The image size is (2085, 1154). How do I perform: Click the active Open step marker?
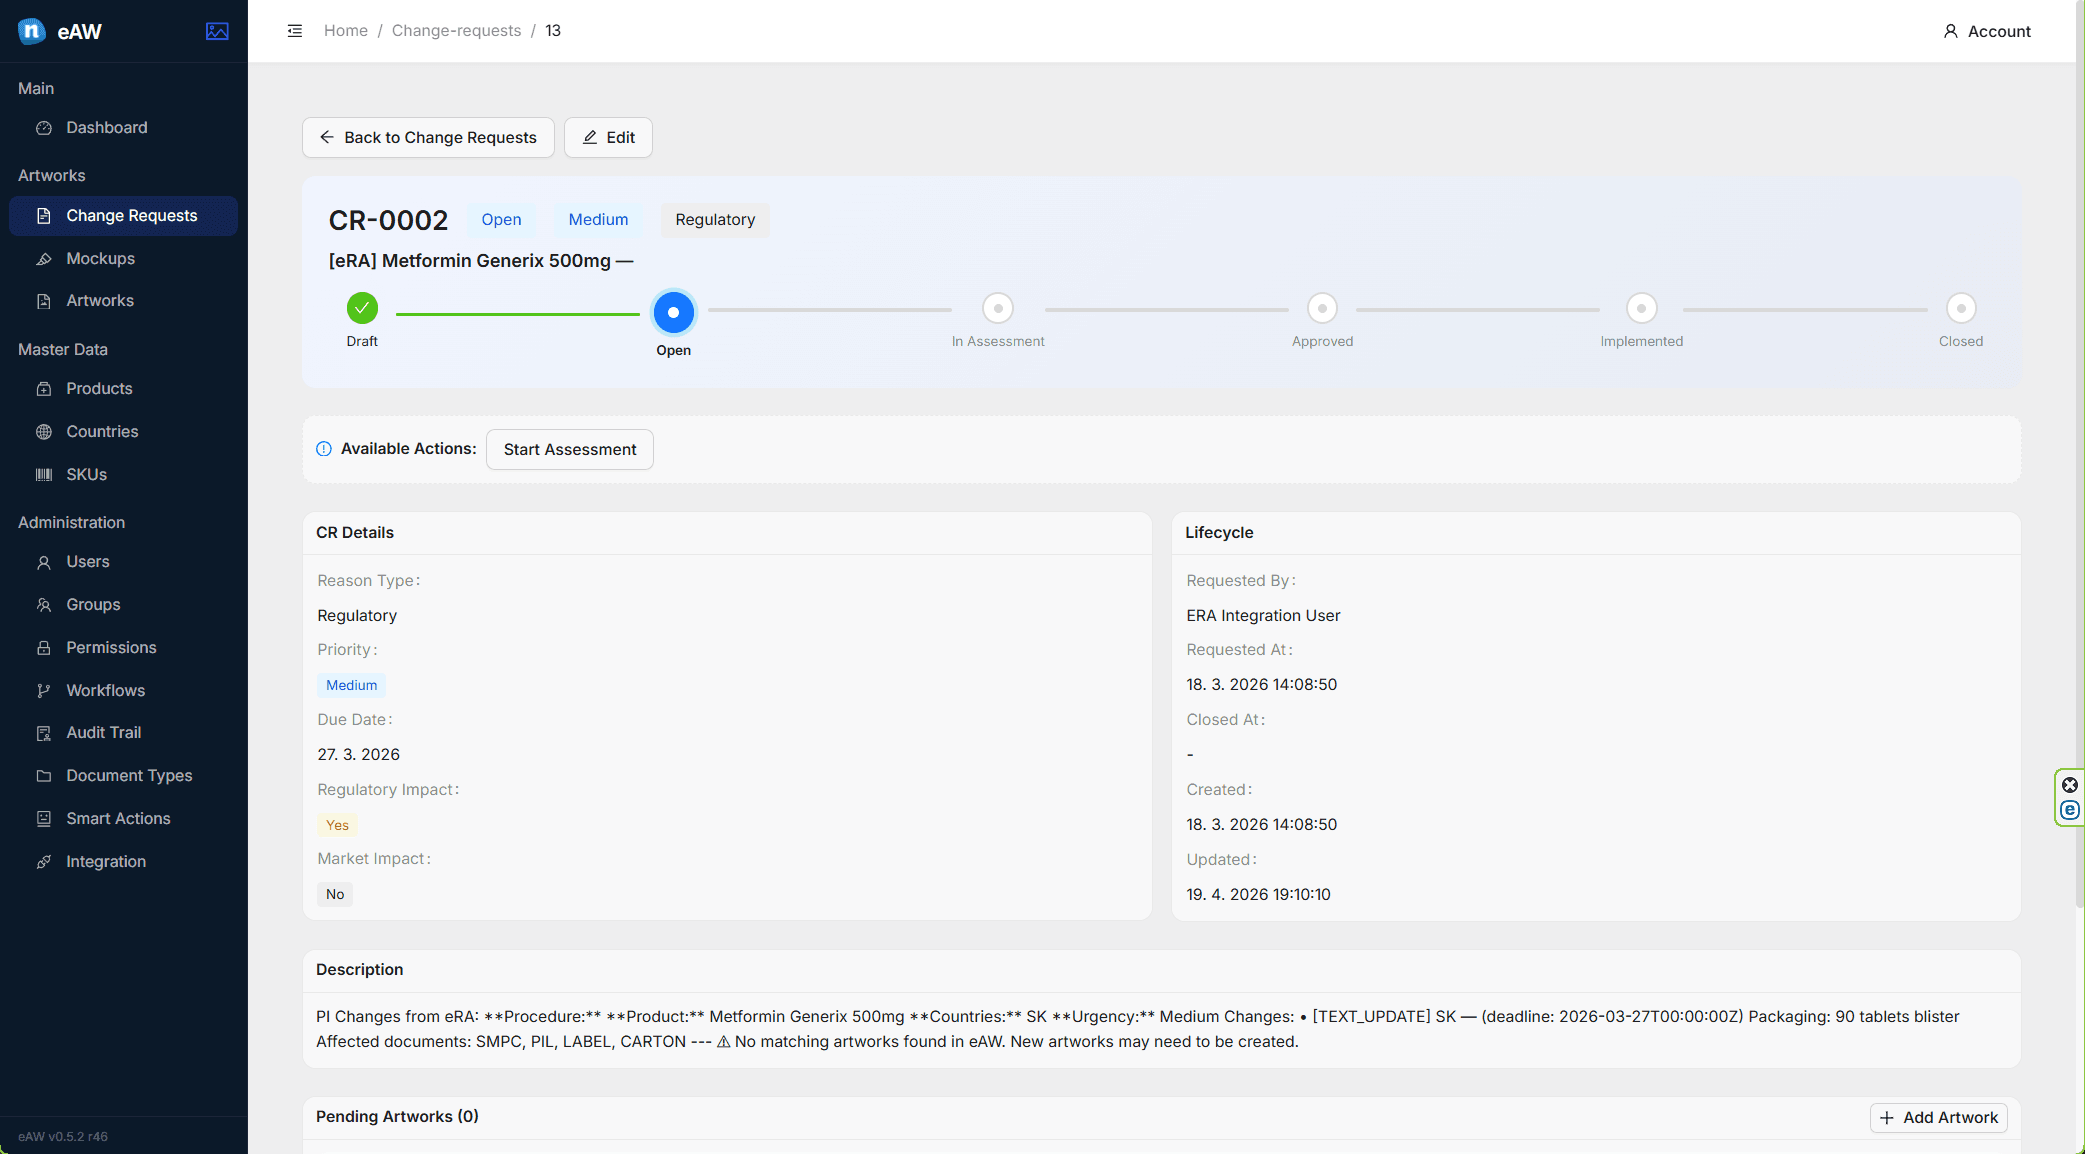[674, 313]
